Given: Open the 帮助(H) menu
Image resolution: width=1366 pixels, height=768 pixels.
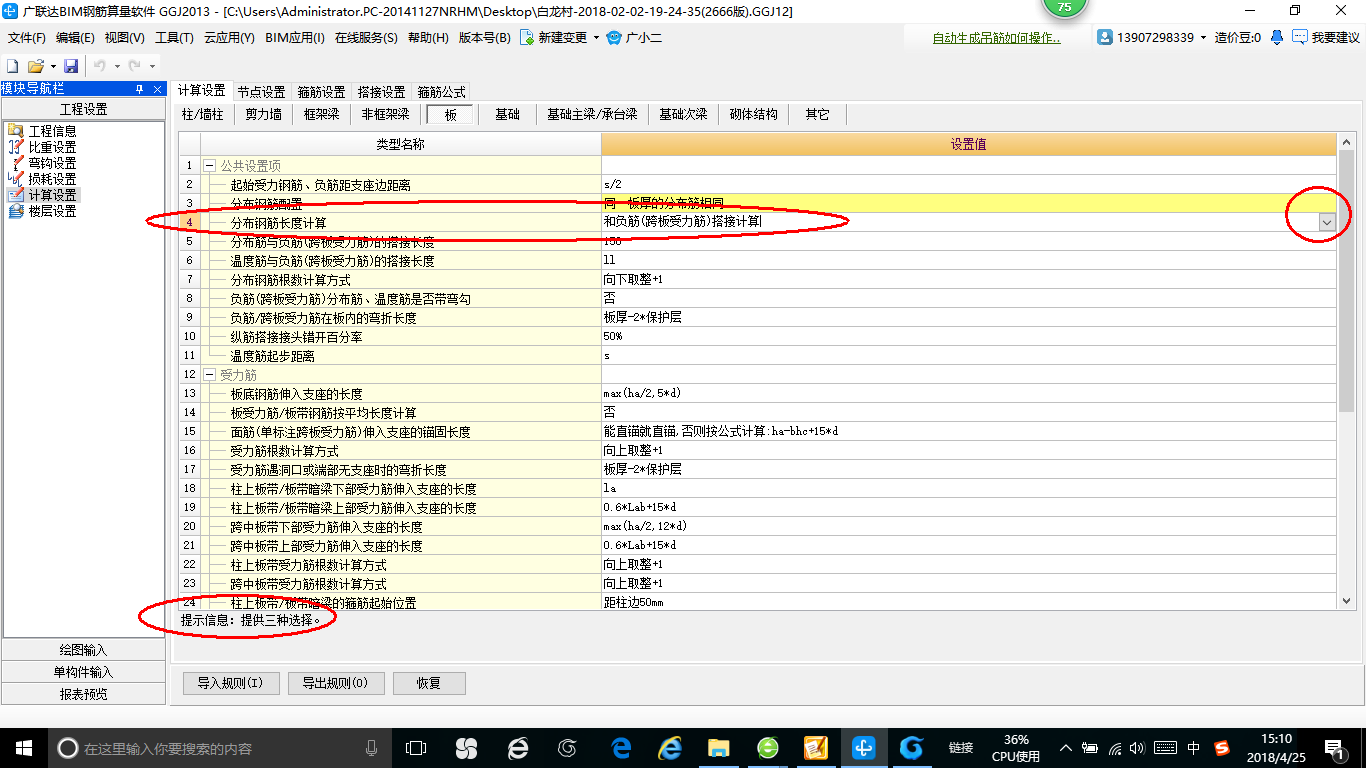Looking at the screenshot, I should (x=428, y=37).
